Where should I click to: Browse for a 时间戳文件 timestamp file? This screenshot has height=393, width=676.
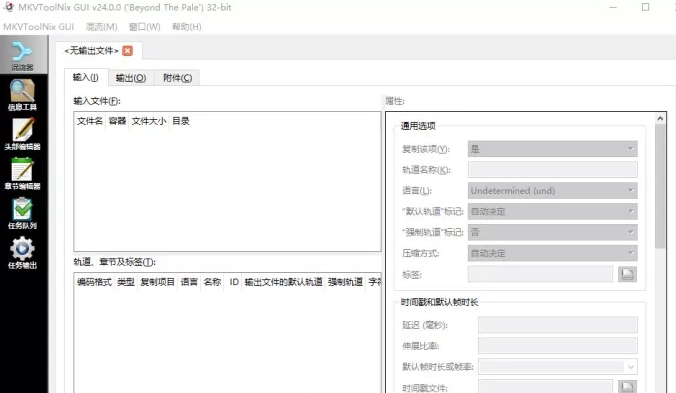(x=627, y=387)
